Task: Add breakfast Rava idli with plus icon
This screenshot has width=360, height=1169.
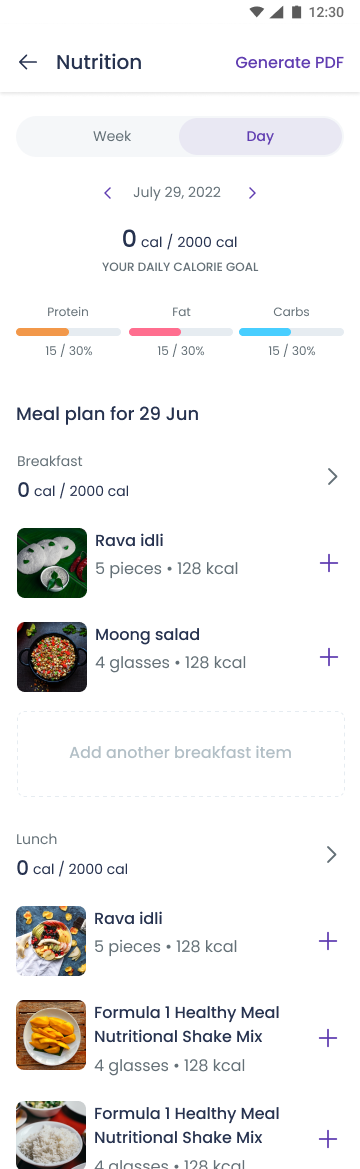Action: (x=329, y=563)
